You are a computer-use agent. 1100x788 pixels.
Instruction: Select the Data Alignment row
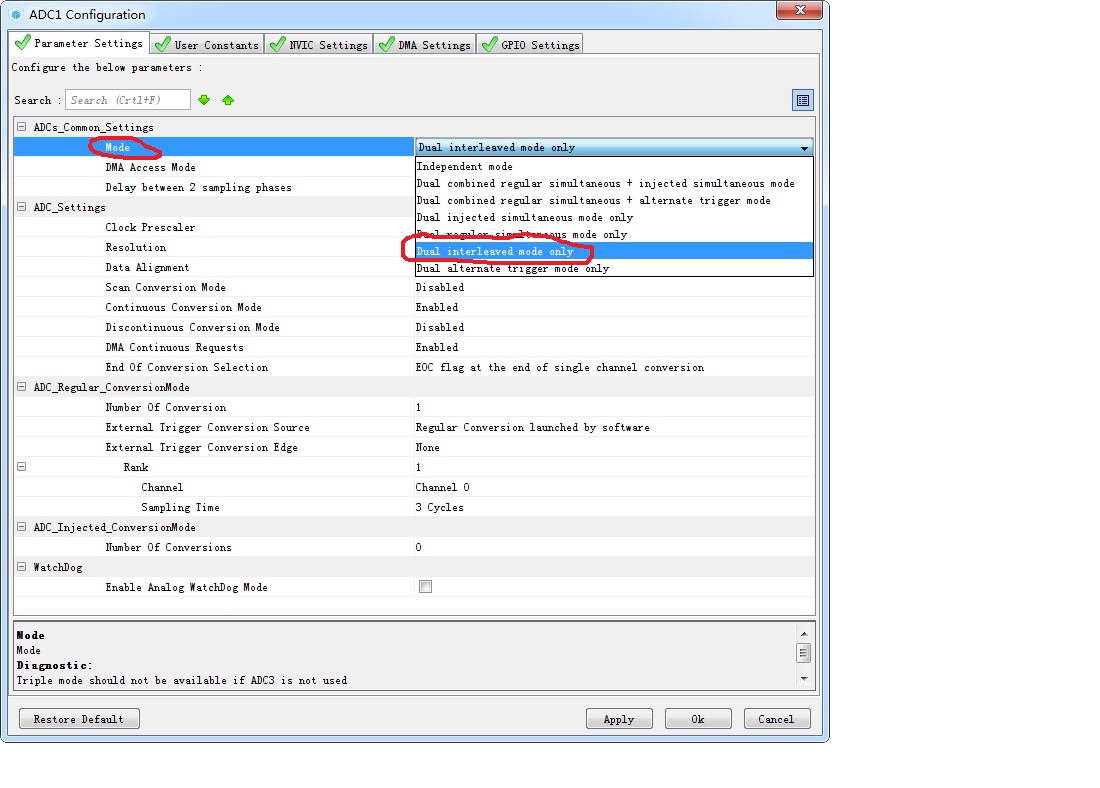pyautogui.click(x=214, y=267)
